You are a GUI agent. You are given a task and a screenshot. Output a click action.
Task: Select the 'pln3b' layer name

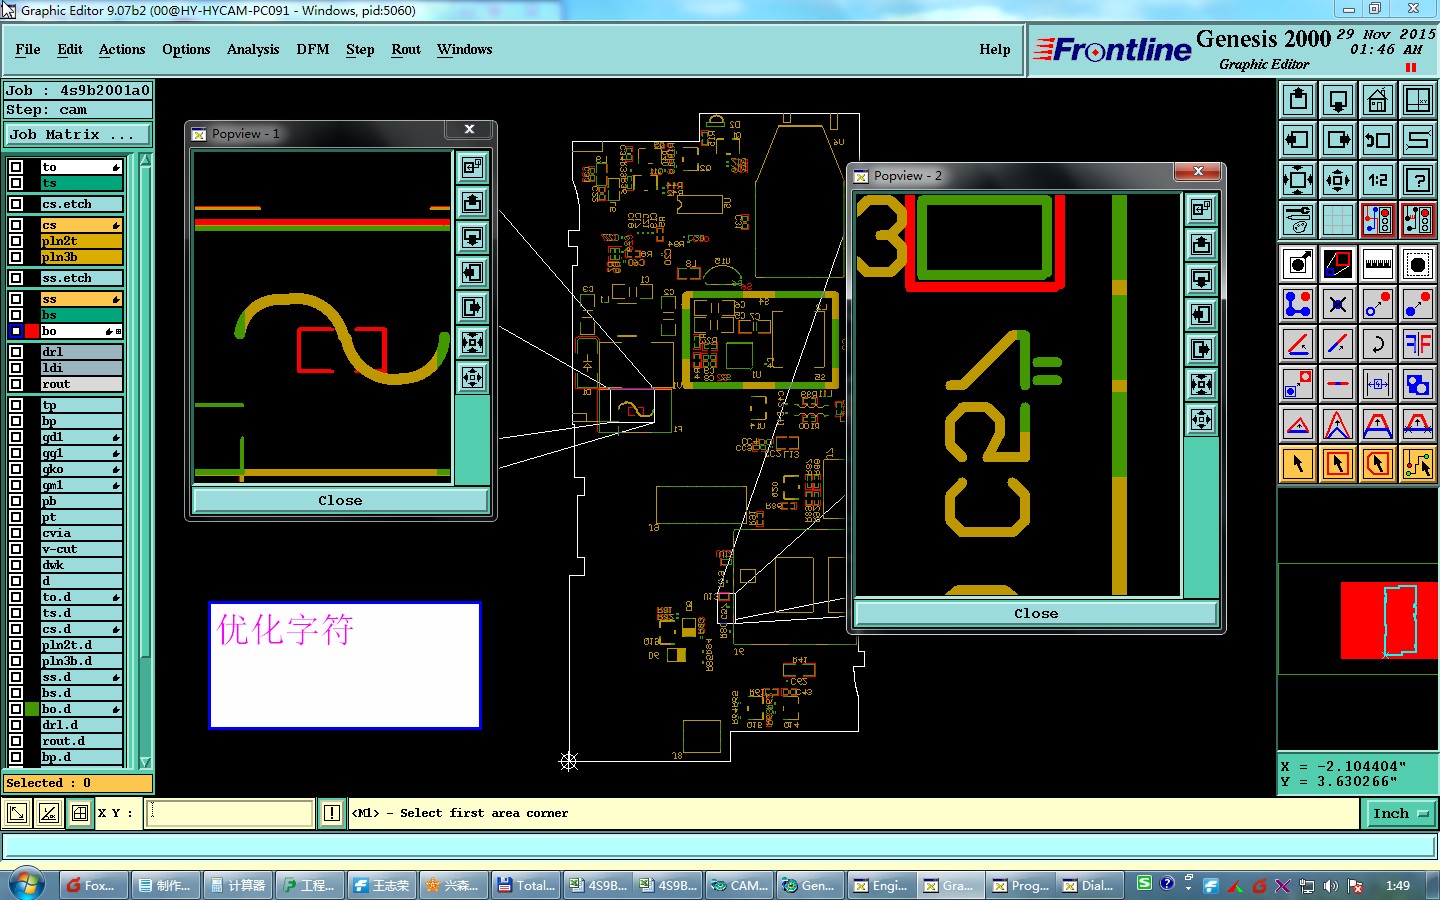coord(81,257)
